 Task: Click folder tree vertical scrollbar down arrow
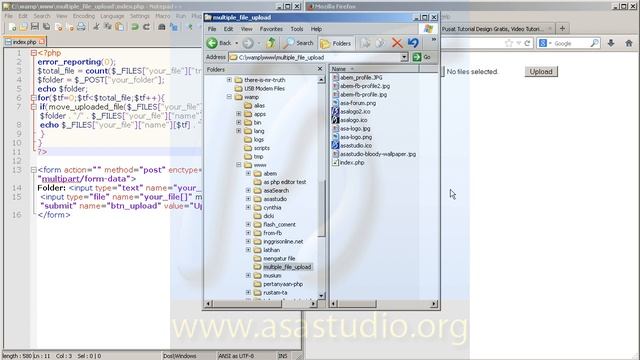click(x=321, y=296)
